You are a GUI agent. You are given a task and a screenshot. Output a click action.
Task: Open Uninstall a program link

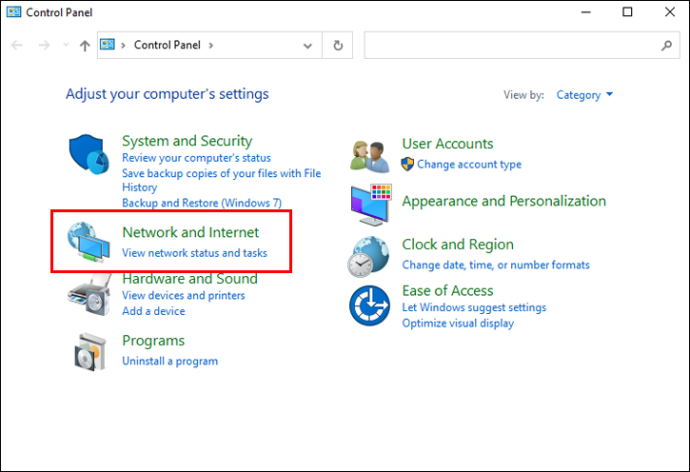tap(169, 361)
